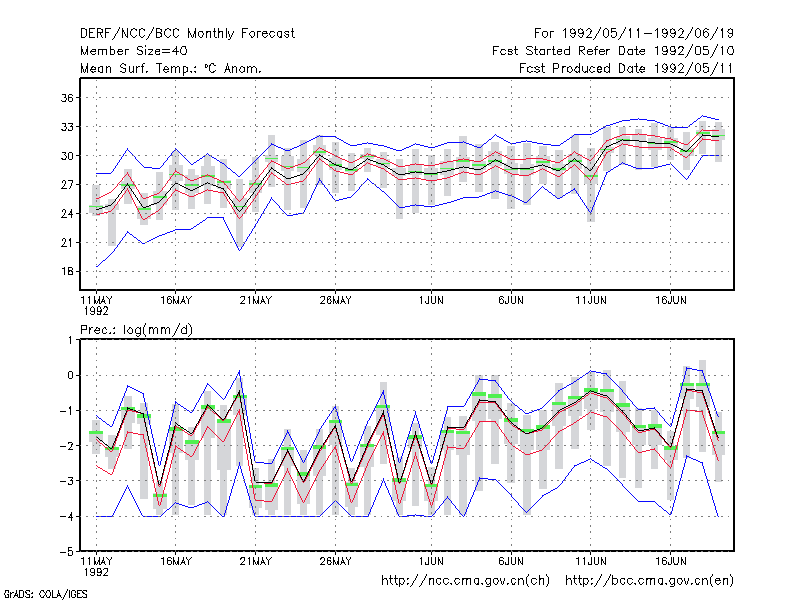Click the 21MAY label under precipitation chart
The height and width of the screenshot is (600, 800).
tap(256, 561)
